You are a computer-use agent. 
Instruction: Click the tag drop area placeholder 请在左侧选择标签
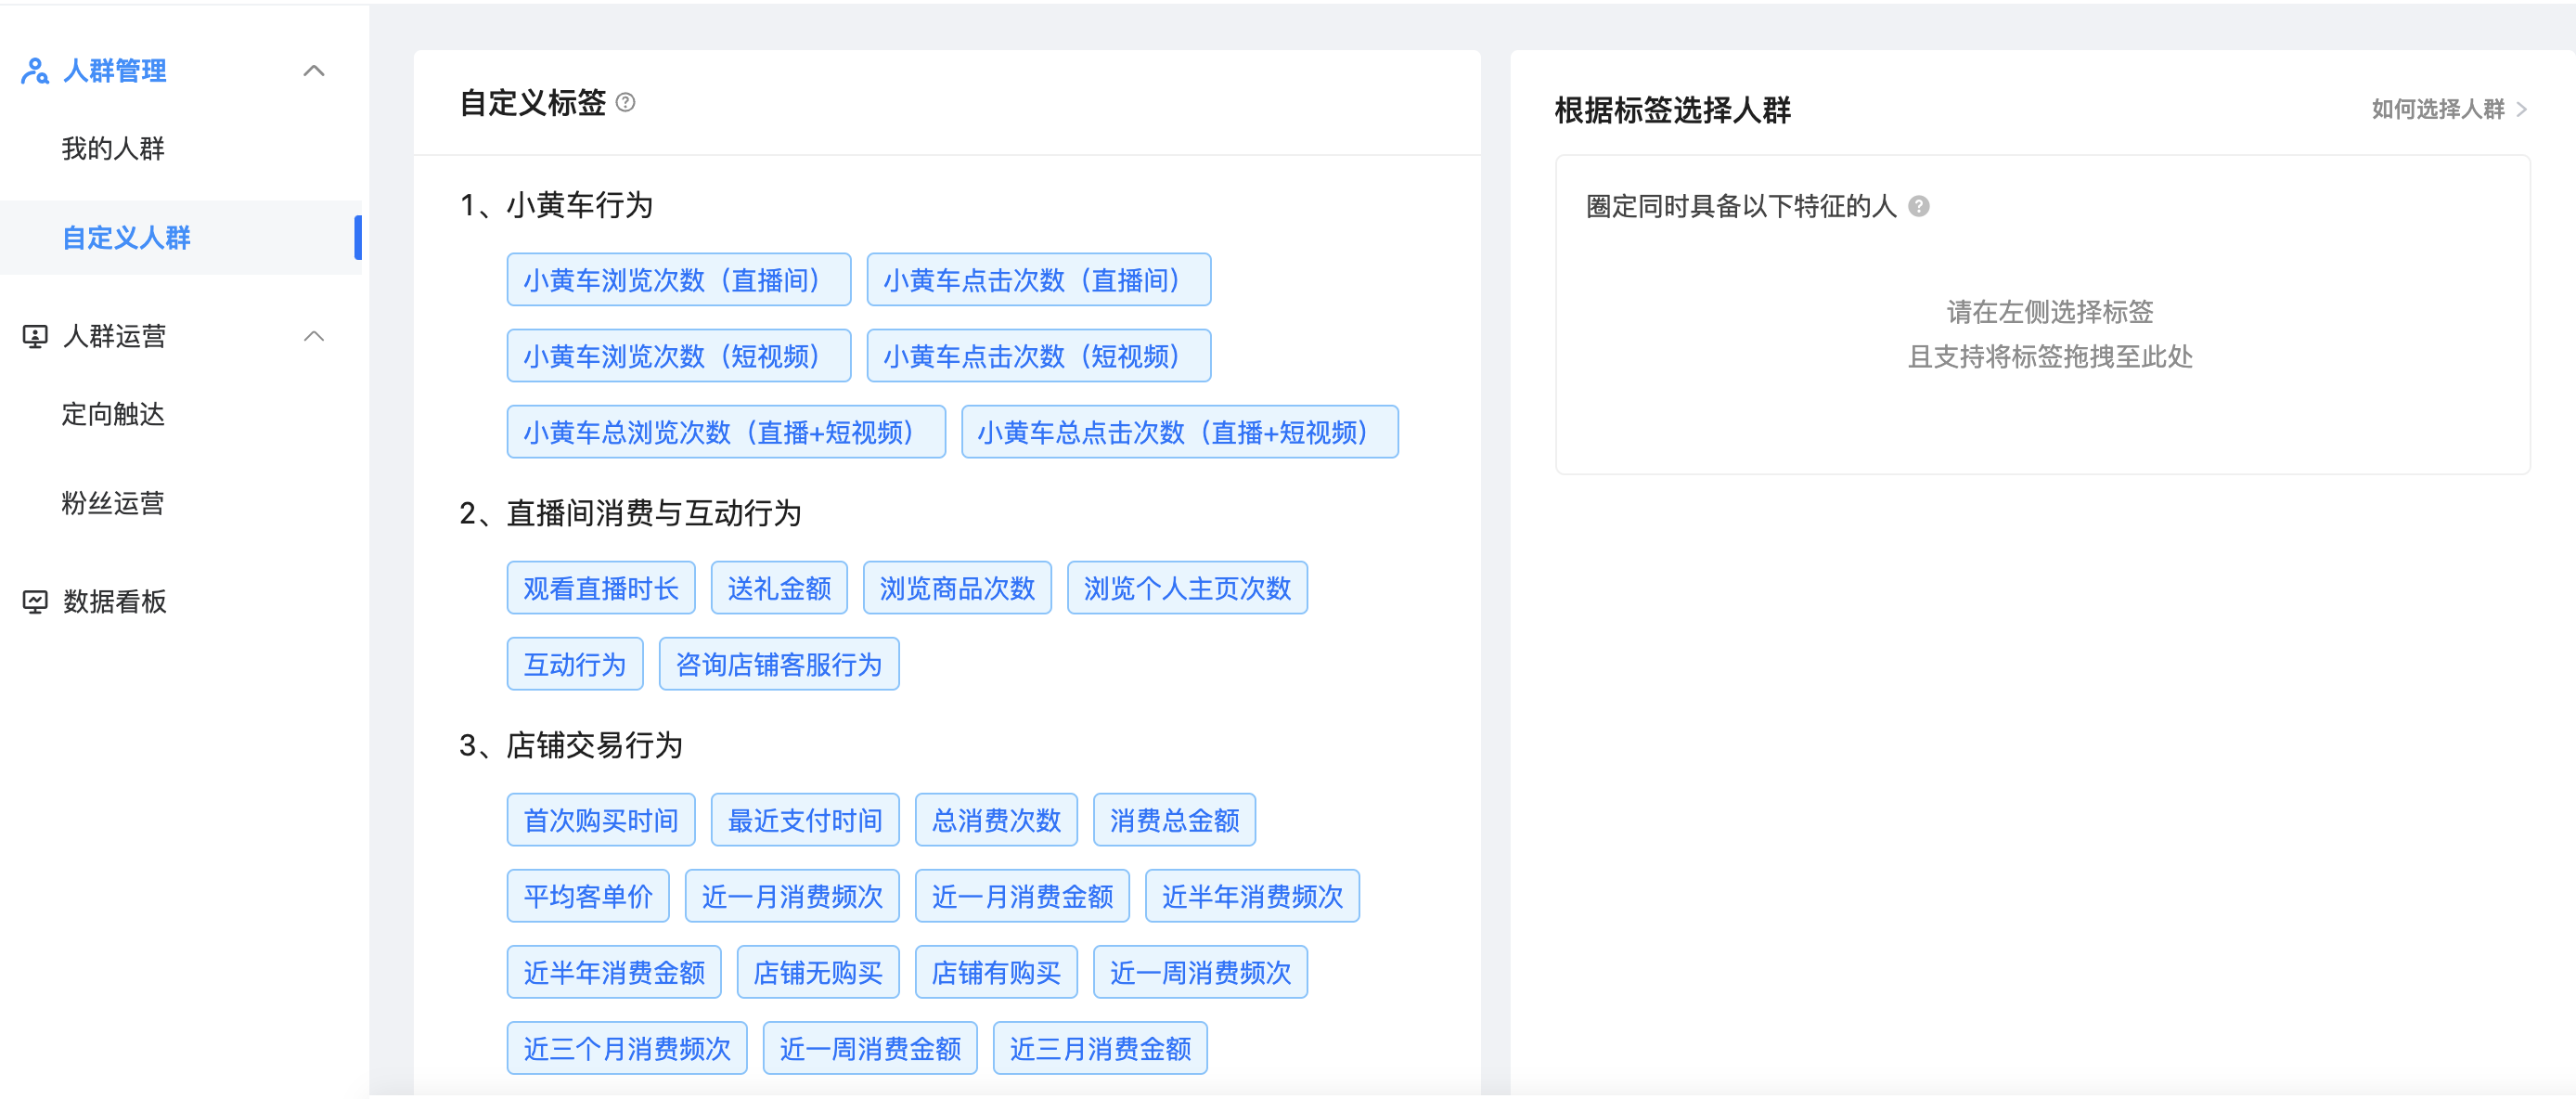coord(2049,312)
